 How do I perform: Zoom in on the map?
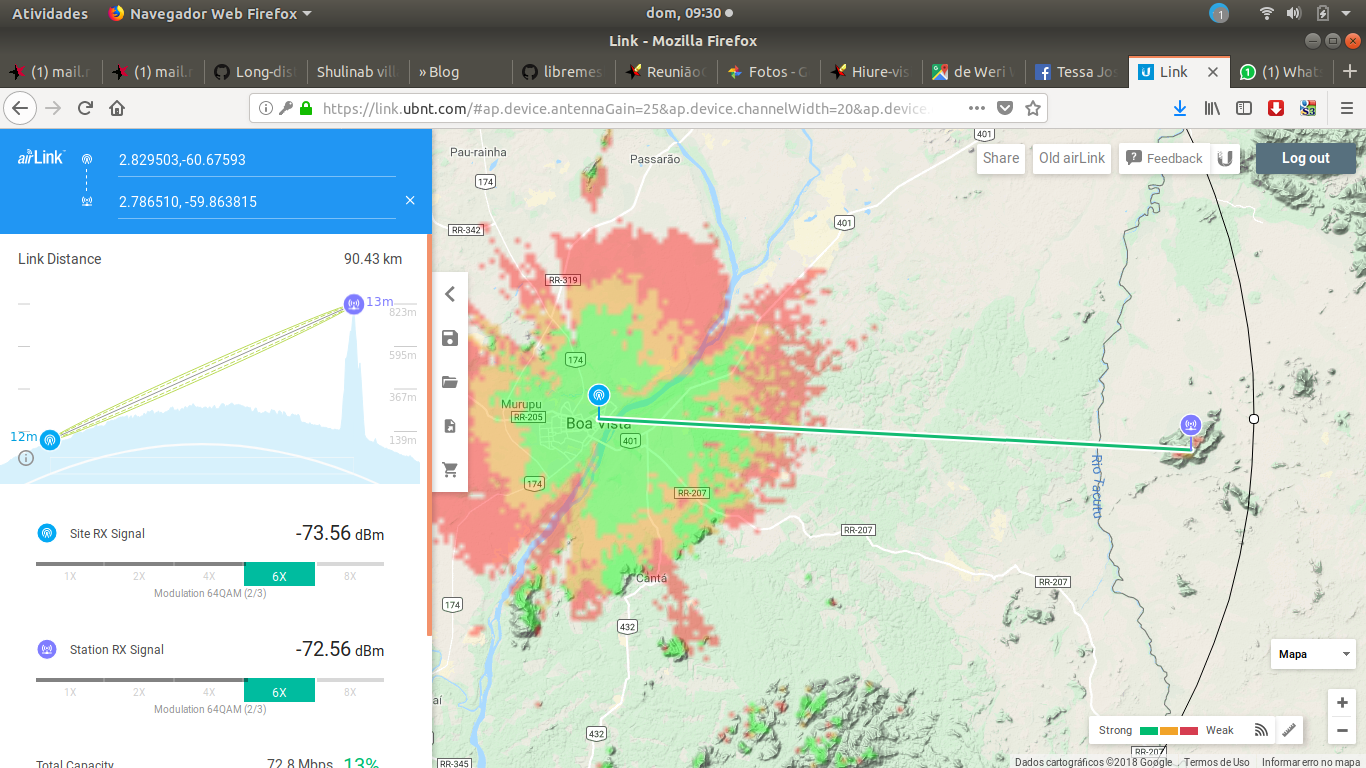coord(1342,703)
